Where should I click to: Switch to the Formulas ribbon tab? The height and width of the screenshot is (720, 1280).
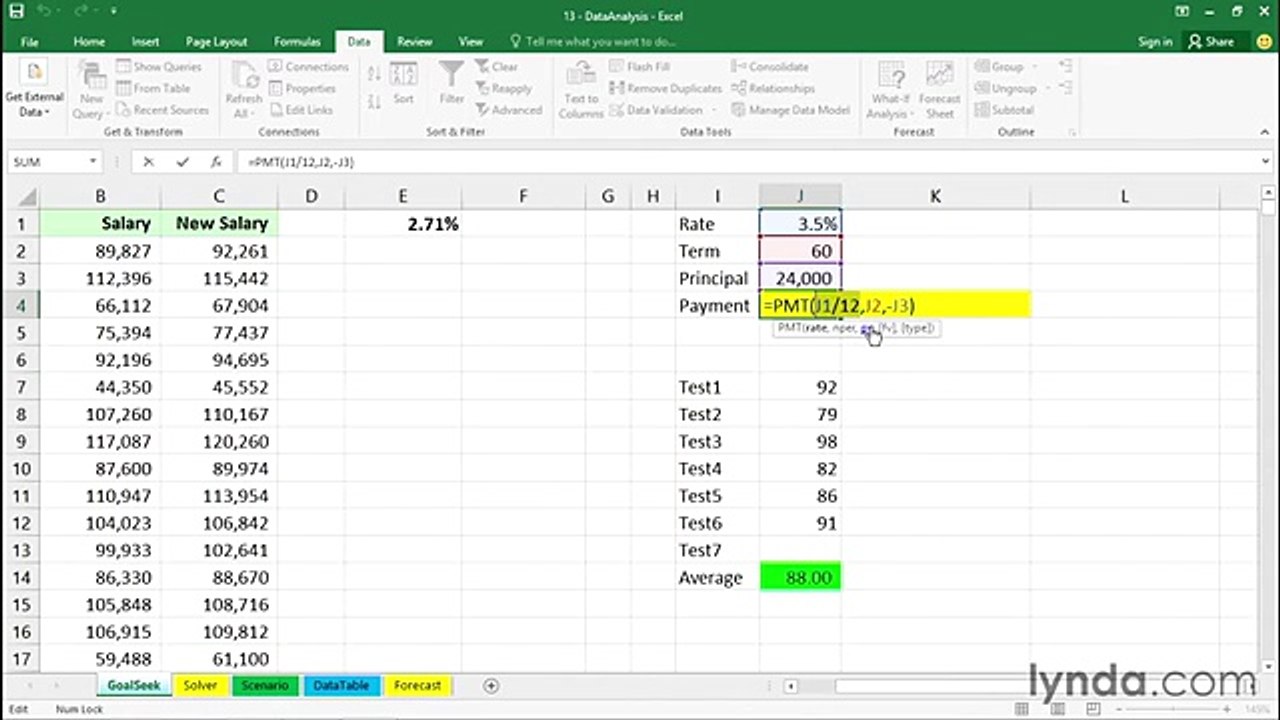point(297,42)
